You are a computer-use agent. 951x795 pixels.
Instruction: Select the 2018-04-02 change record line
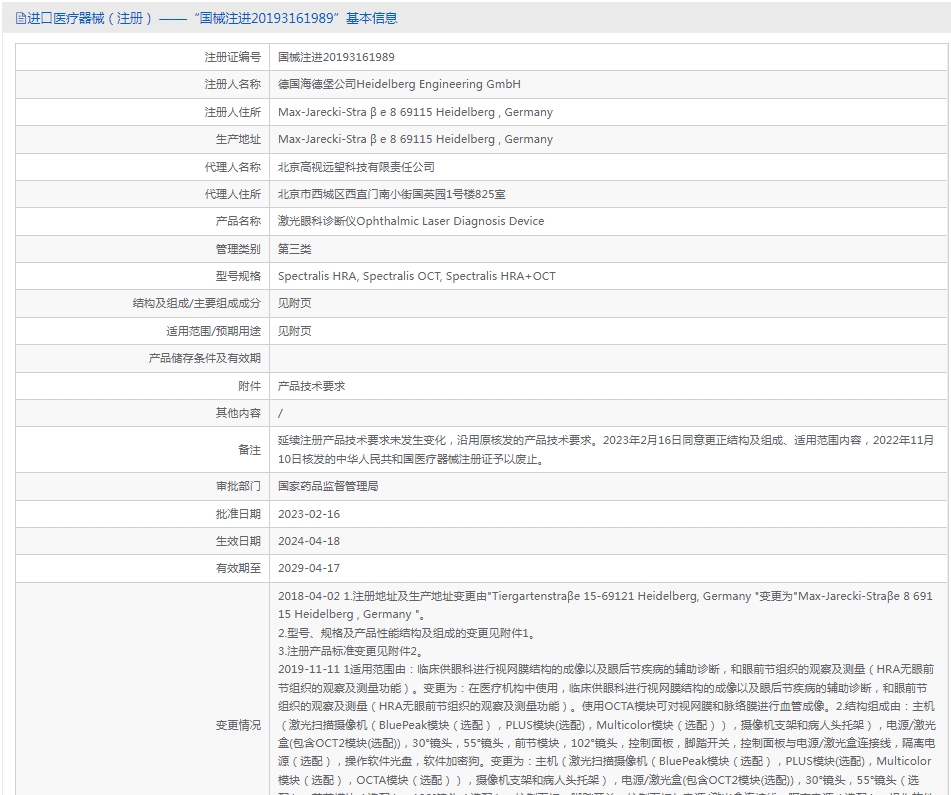[605, 605]
